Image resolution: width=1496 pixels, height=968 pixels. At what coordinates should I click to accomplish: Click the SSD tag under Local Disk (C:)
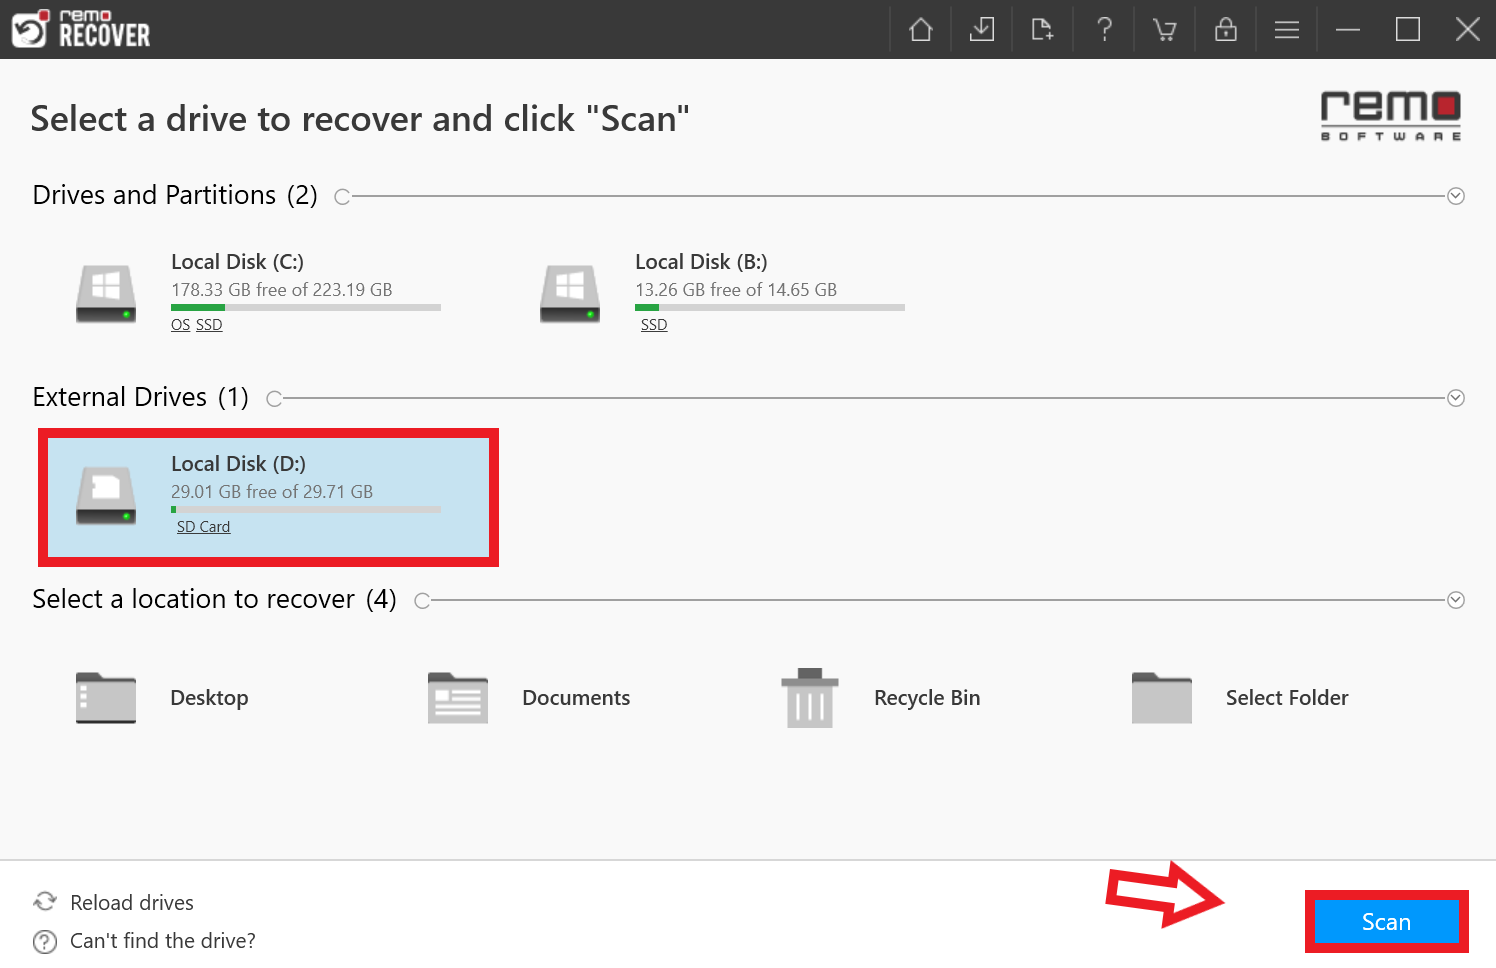coord(209,325)
